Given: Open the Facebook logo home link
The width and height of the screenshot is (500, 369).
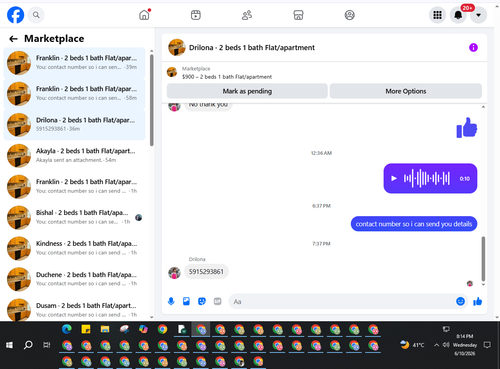Looking at the screenshot, I should coord(15,15).
